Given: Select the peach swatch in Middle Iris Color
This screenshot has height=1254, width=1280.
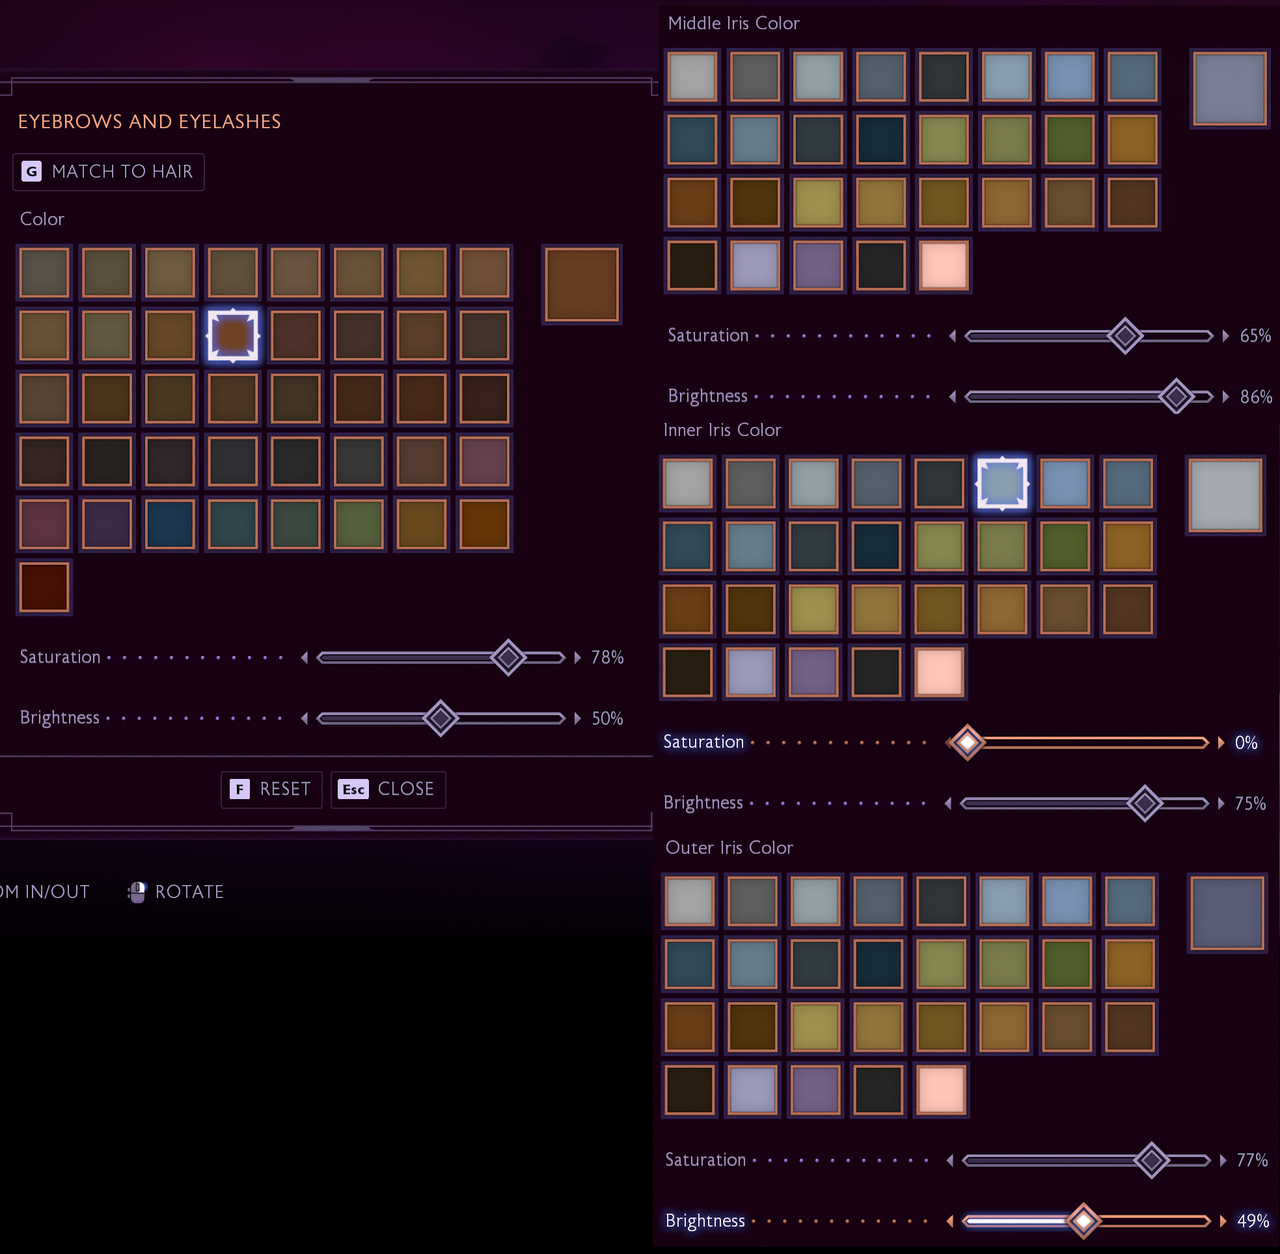Looking at the screenshot, I should click(943, 265).
